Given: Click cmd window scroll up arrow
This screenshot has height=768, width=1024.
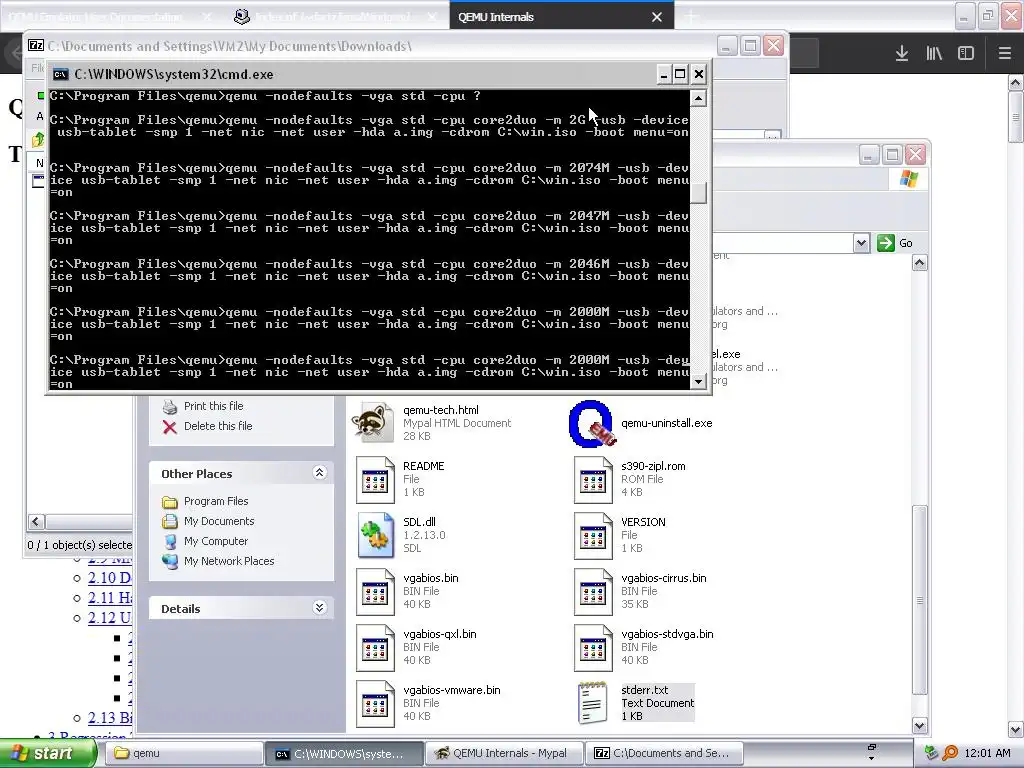Looking at the screenshot, I should [698, 98].
